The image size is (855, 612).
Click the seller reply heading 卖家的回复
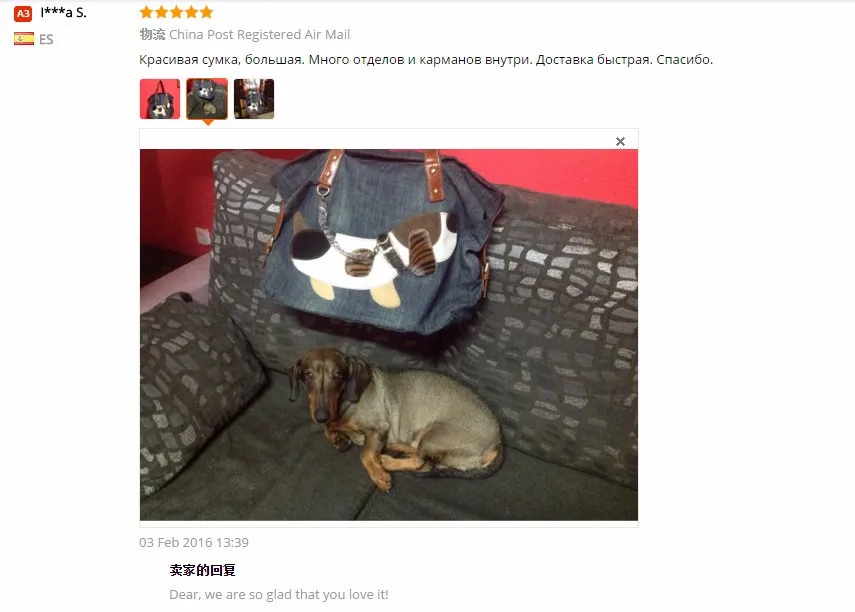pyautogui.click(x=202, y=570)
